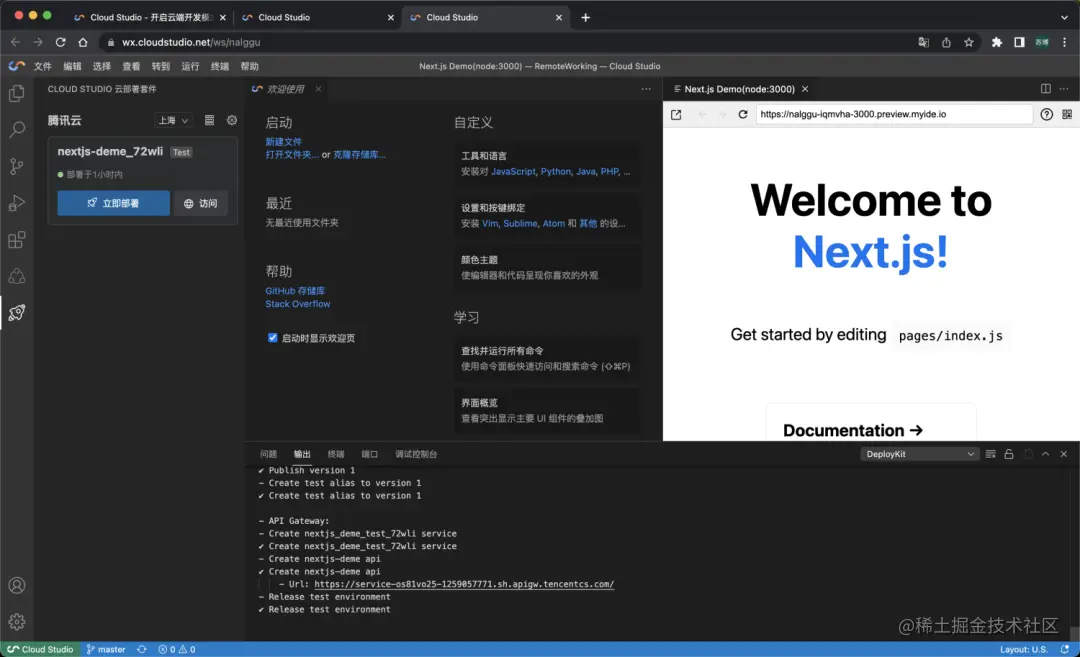Open the 终端 menu
Screen dimensions: 1080x657
coord(220,66)
